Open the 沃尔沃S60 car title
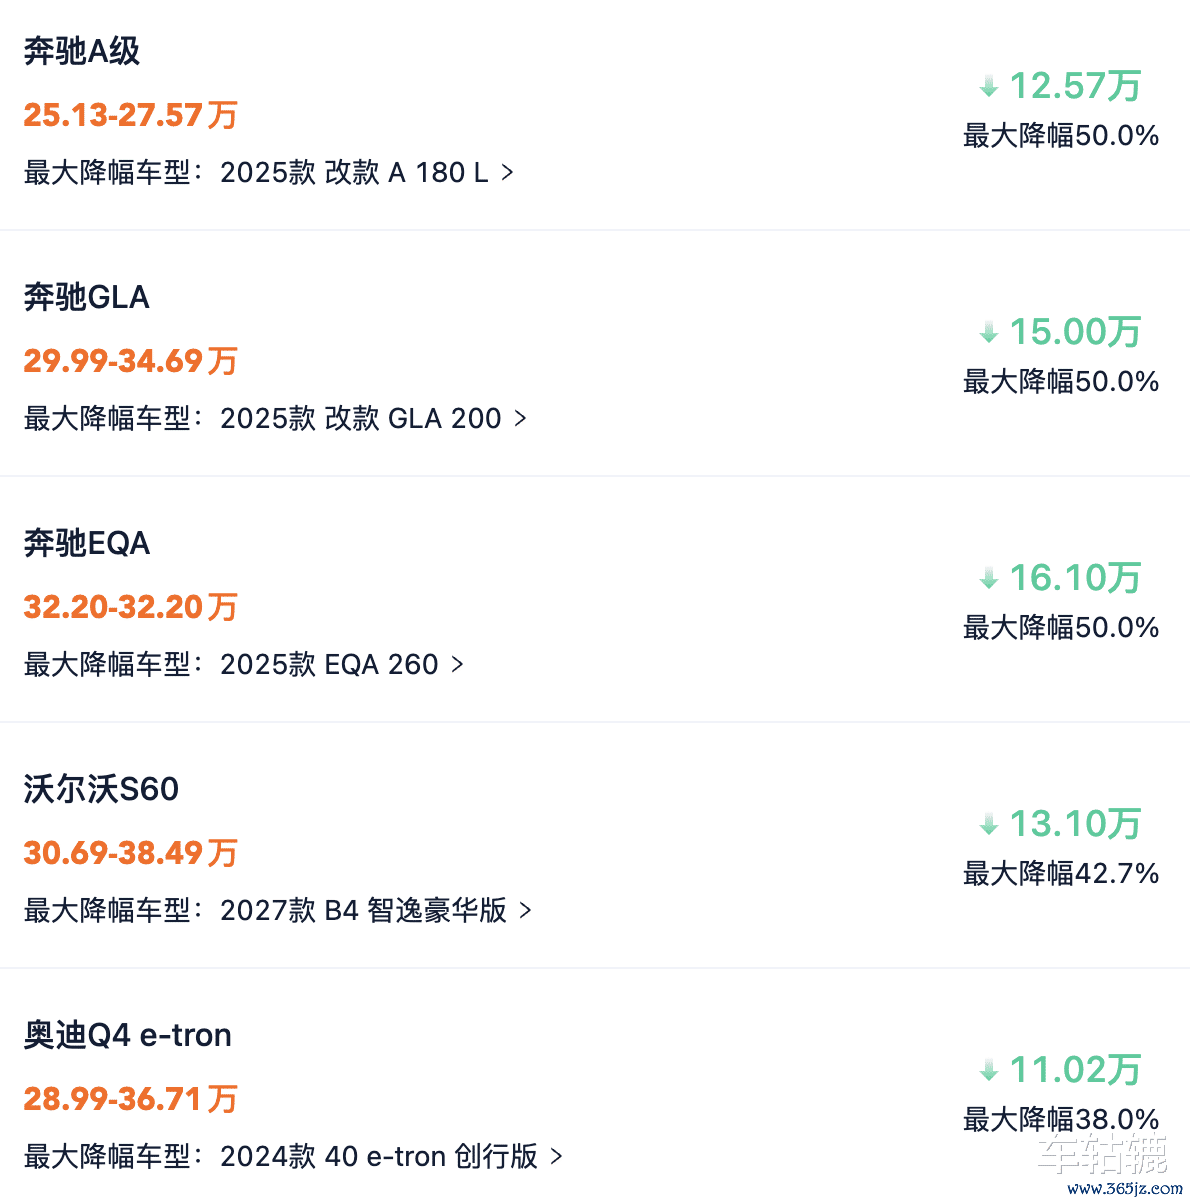1190x1204 pixels. (101, 789)
